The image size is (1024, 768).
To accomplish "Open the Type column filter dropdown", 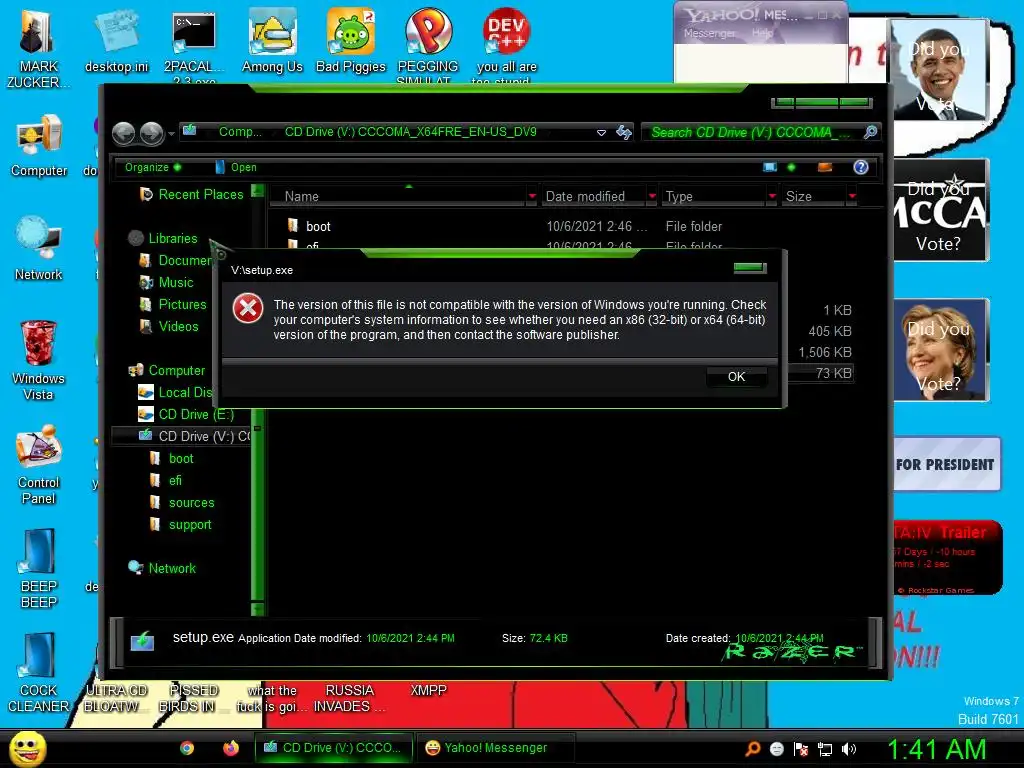I will [772, 196].
